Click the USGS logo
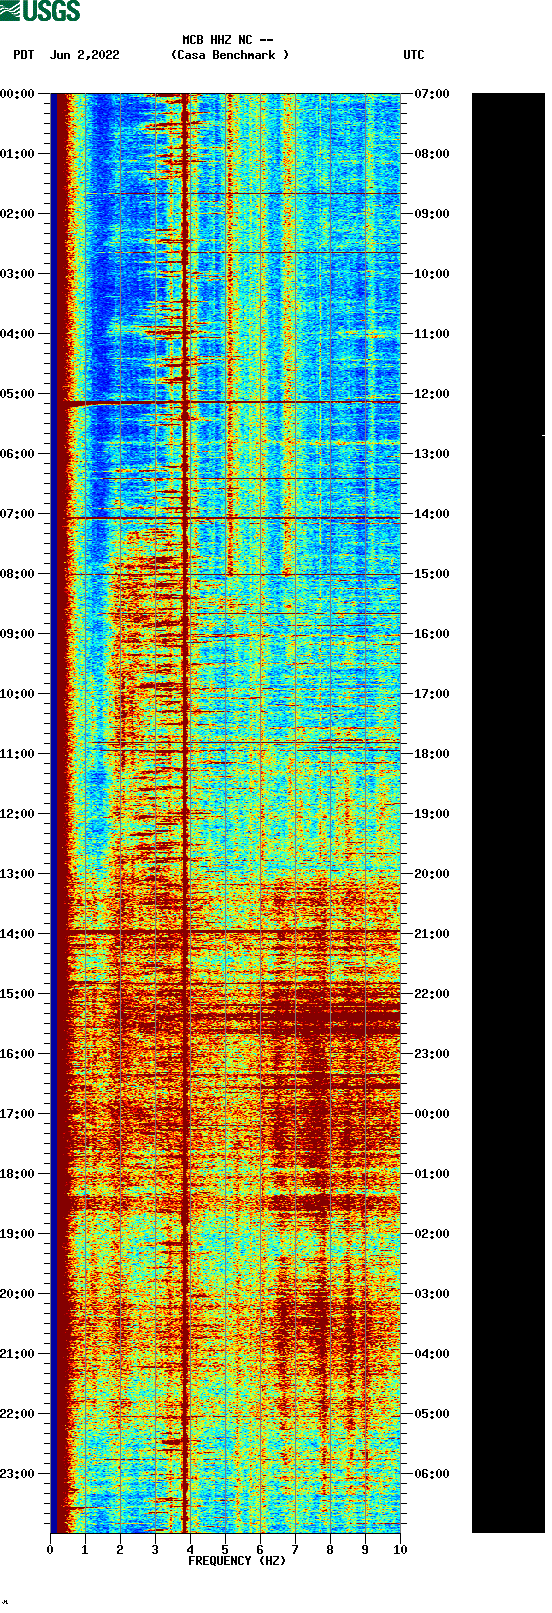This screenshot has width=552, height=1613. [41, 11]
